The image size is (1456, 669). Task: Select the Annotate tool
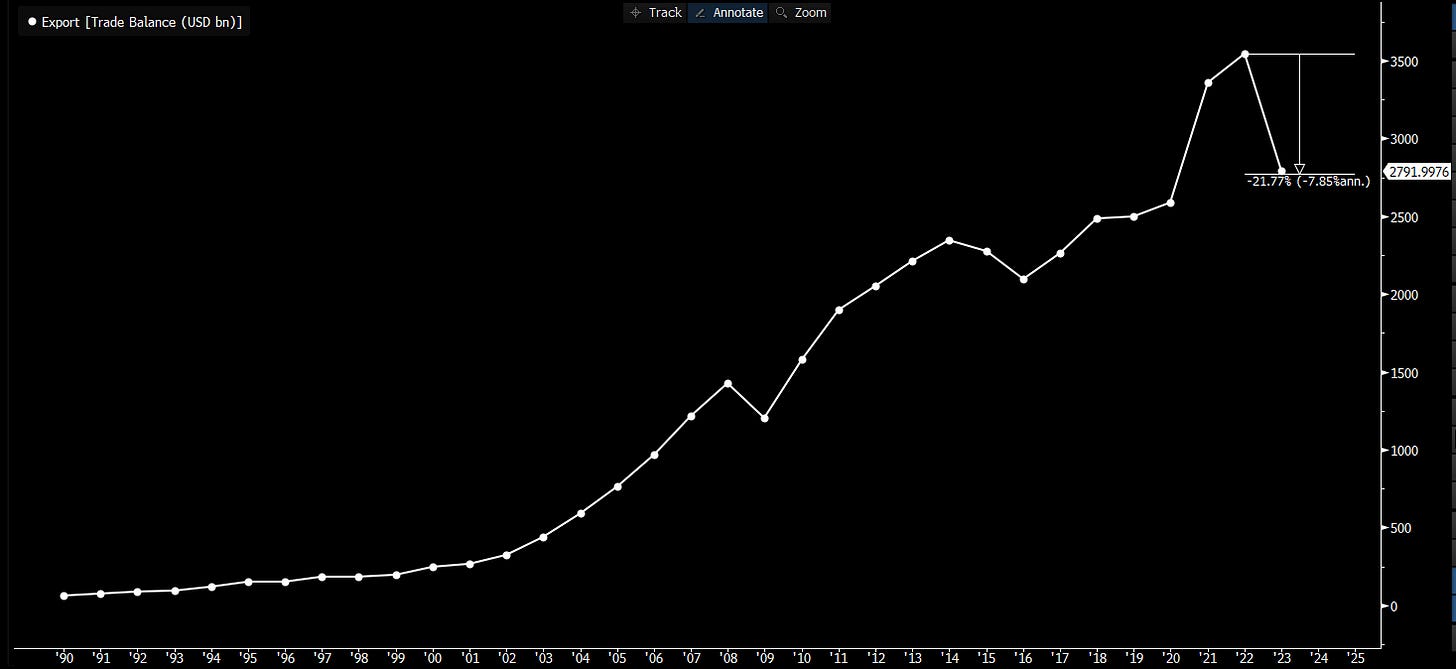click(728, 12)
